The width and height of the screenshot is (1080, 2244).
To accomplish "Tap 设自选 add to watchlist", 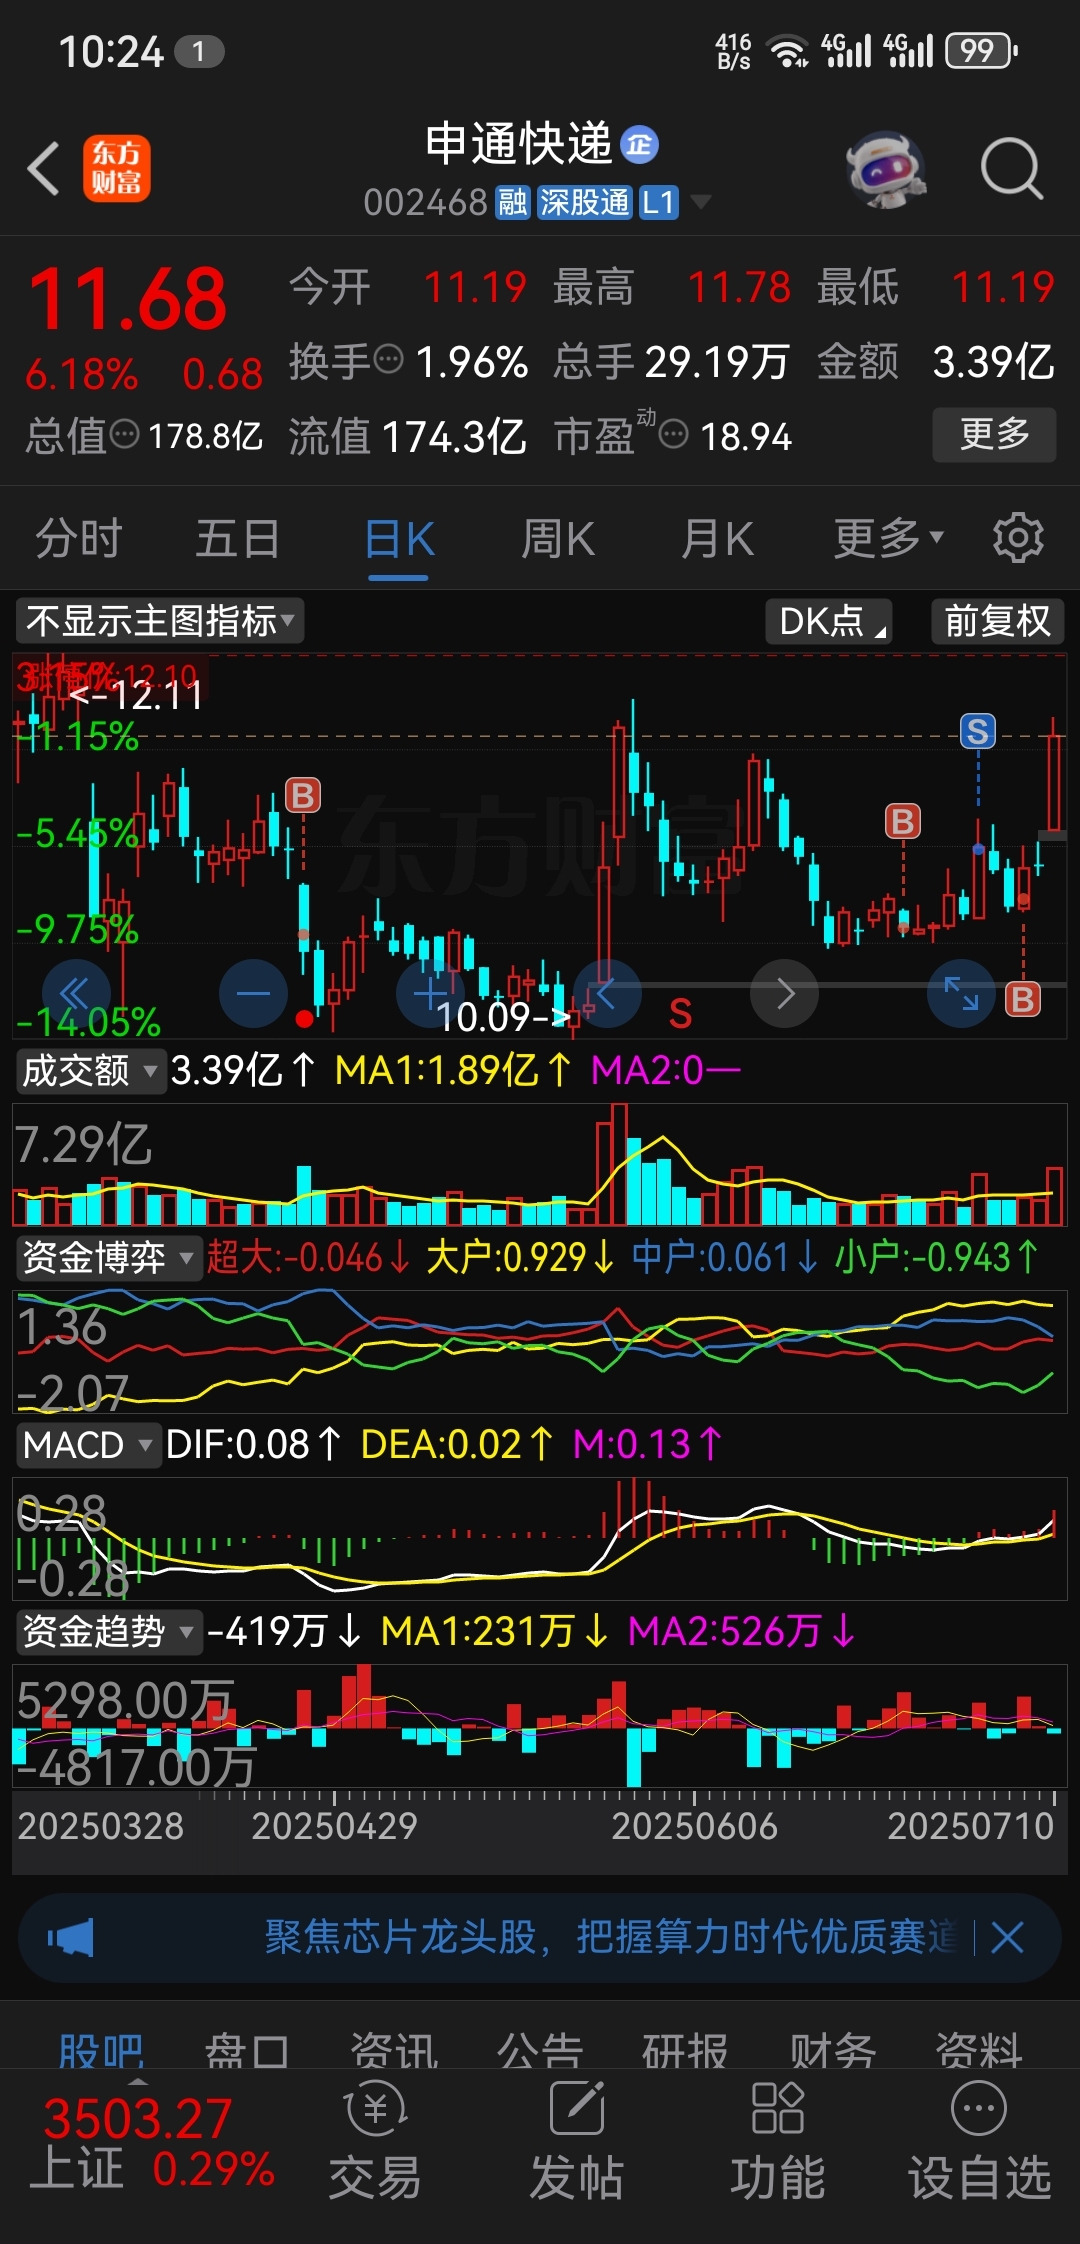I will pyautogui.click(x=979, y=2141).
